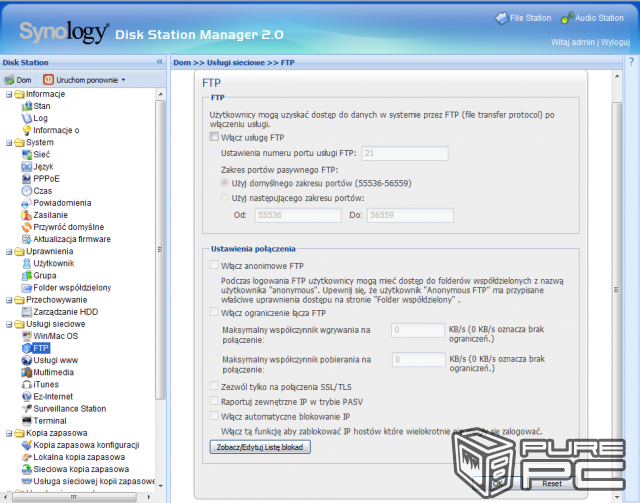The width and height of the screenshot is (640, 503).
Task: Open the Stan status icon
Action: point(27,106)
